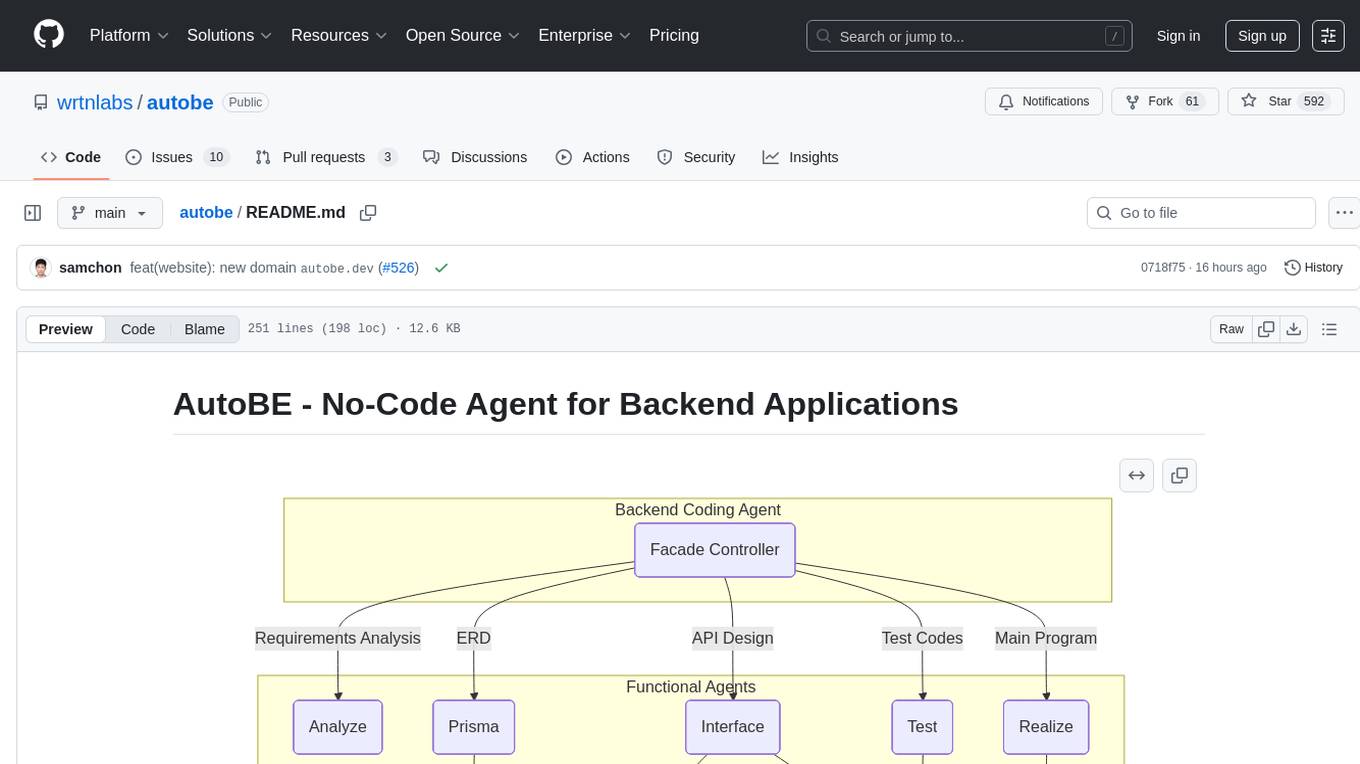Fork the repository
The width and height of the screenshot is (1360, 764).
[1165, 102]
